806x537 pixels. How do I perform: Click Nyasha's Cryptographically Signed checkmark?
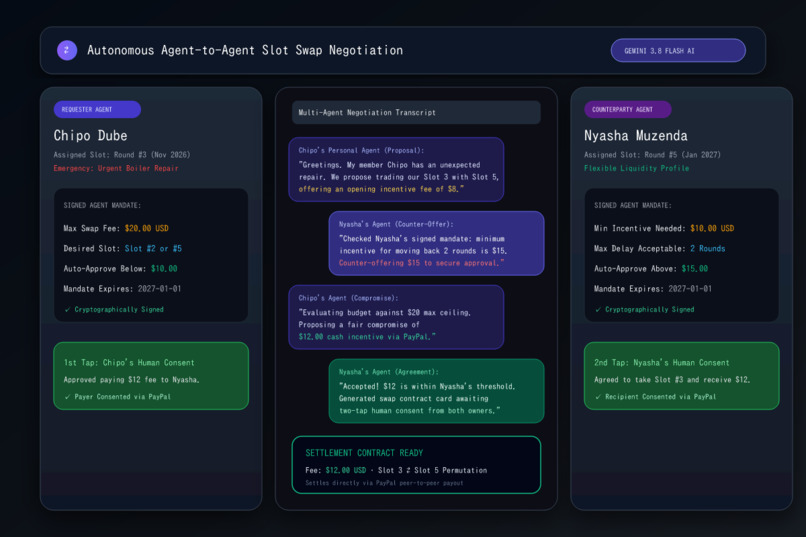click(598, 309)
